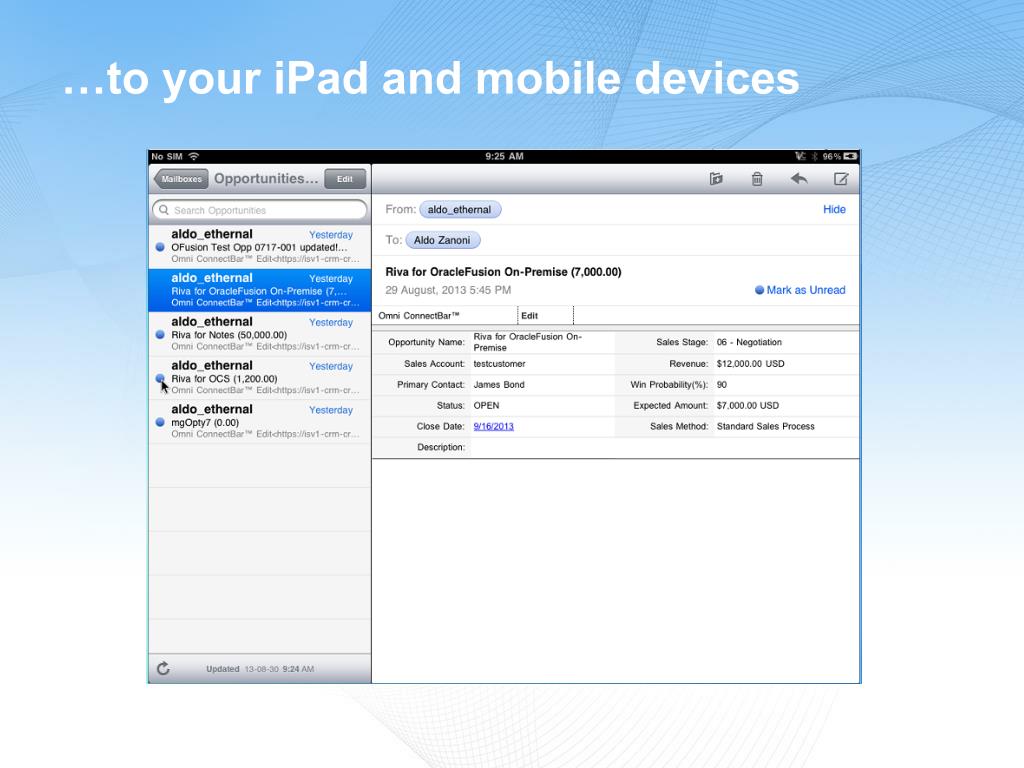Tap the move-to-folder icon in mail toolbar

click(716, 178)
